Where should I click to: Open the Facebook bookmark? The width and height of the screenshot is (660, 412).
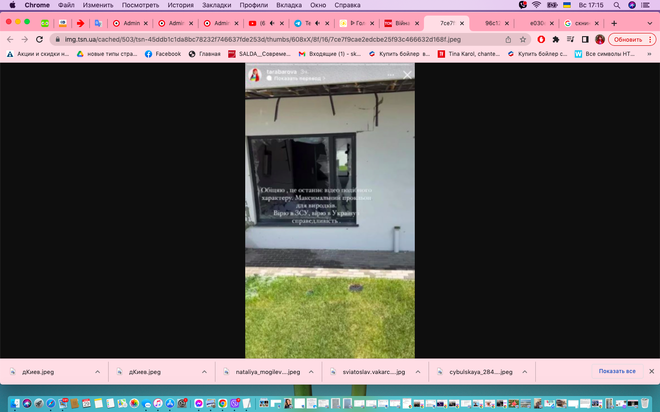pos(161,54)
